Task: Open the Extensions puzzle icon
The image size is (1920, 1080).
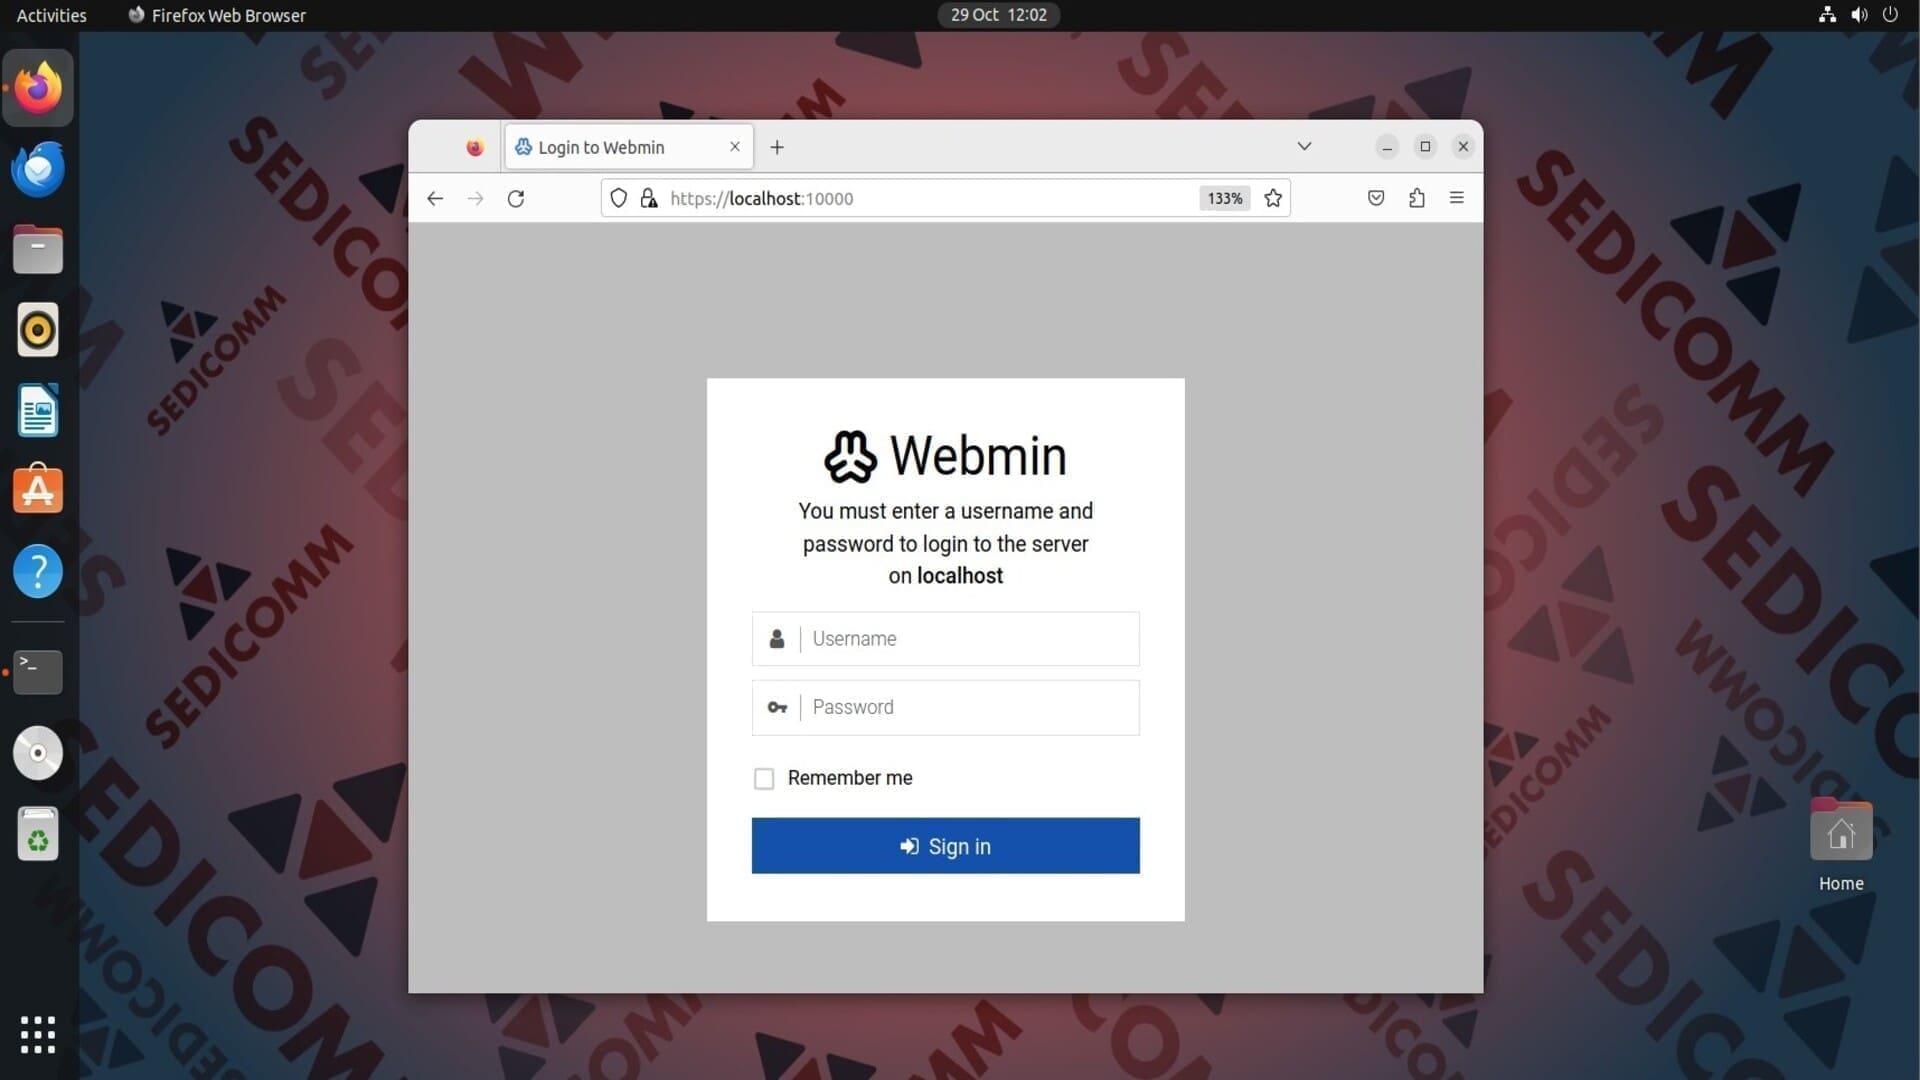Action: pos(1417,198)
